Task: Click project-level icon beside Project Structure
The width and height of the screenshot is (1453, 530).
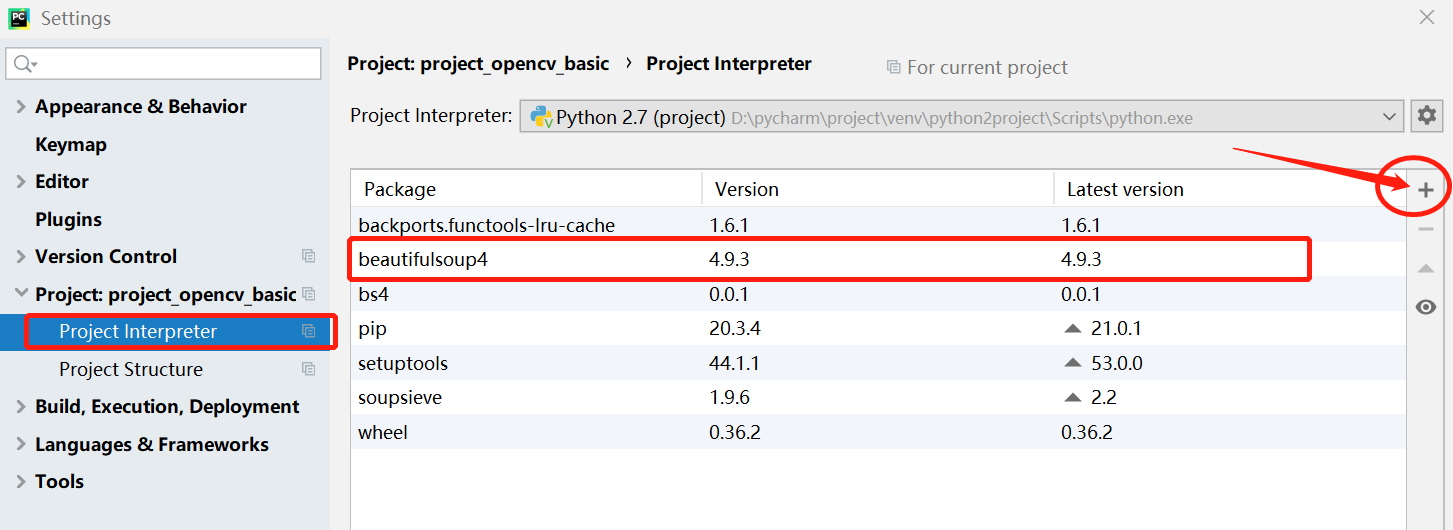Action: (309, 369)
